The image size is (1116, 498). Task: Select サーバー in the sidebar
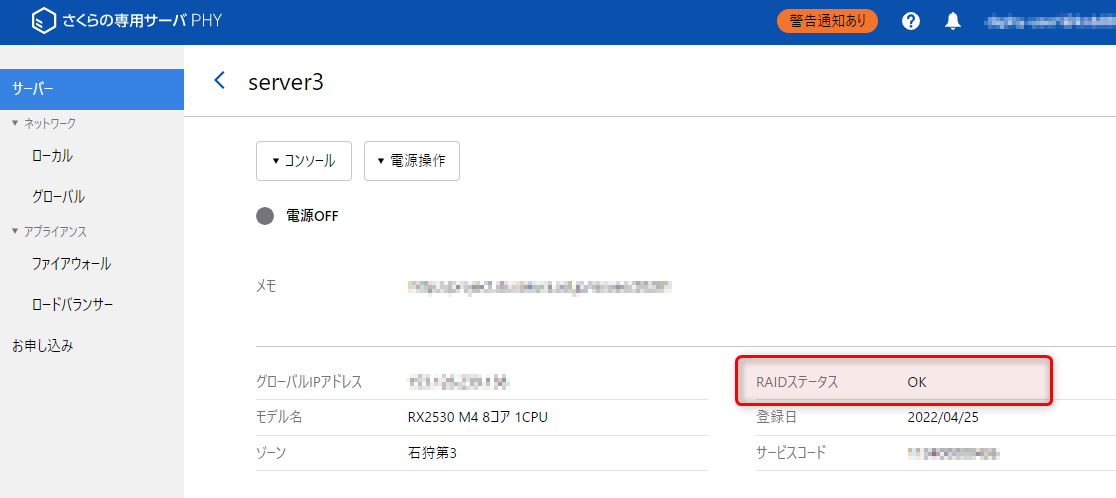click(x=92, y=89)
